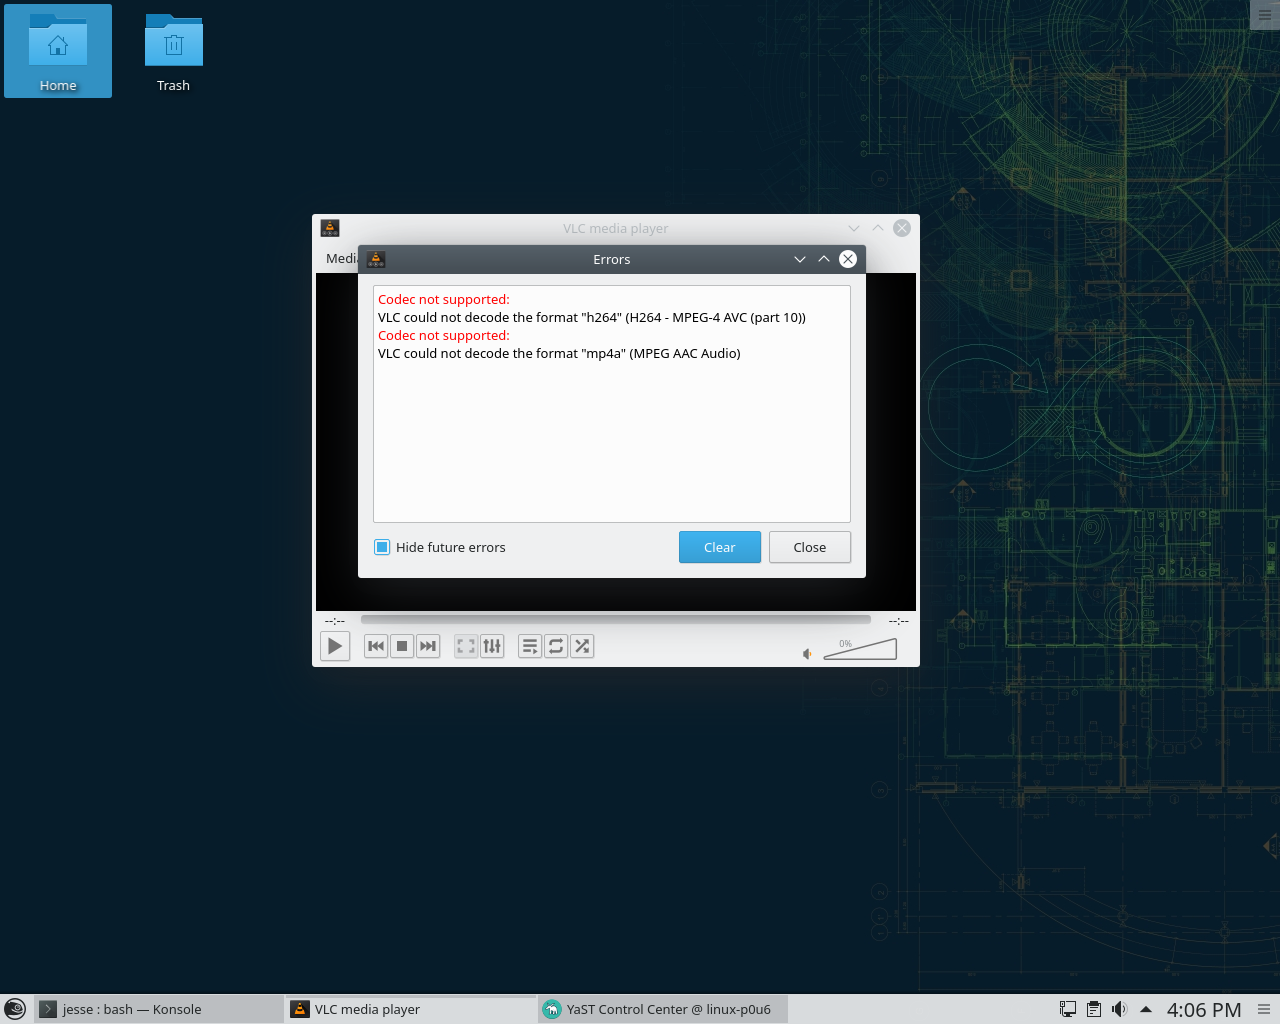The height and width of the screenshot is (1024, 1280).
Task: Set VLC volume slider level
Action: tap(860, 650)
